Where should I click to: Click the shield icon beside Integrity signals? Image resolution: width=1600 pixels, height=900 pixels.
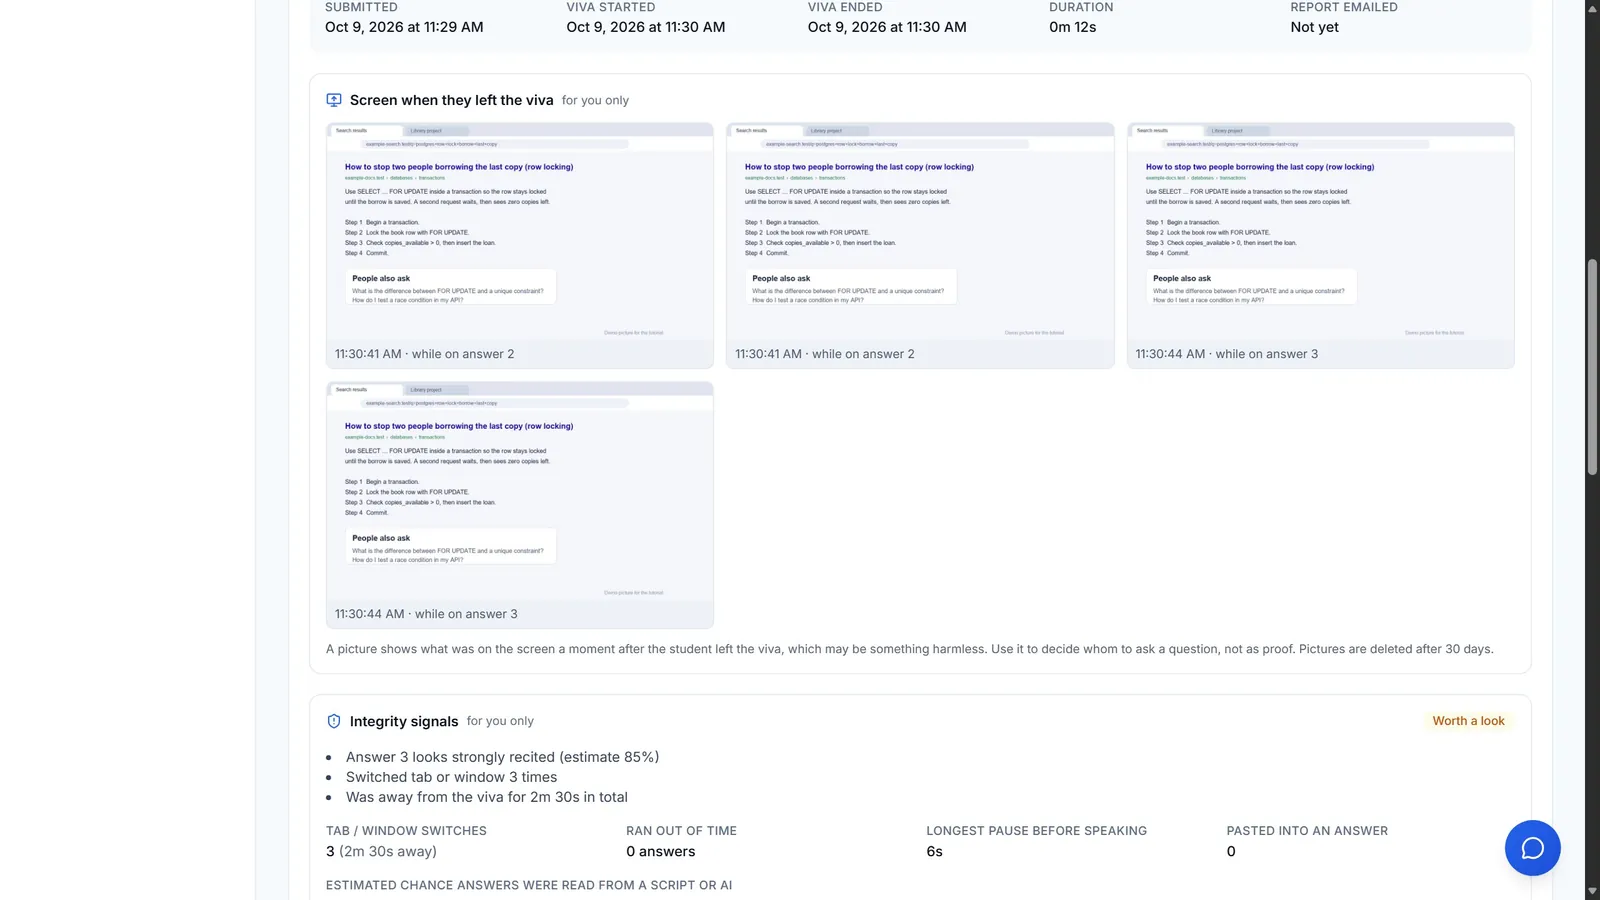click(x=334, y=721)
